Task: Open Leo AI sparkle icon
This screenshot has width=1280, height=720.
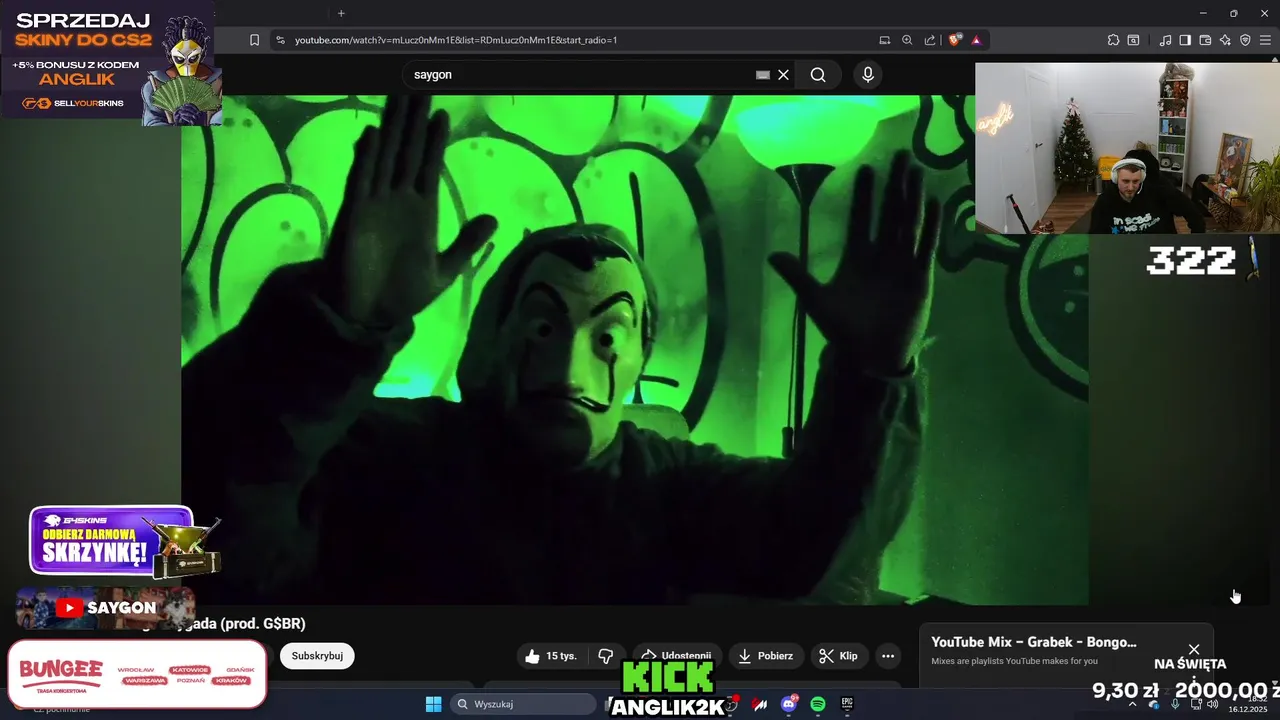Action: pyautogui.click(x=1225, y=40)
